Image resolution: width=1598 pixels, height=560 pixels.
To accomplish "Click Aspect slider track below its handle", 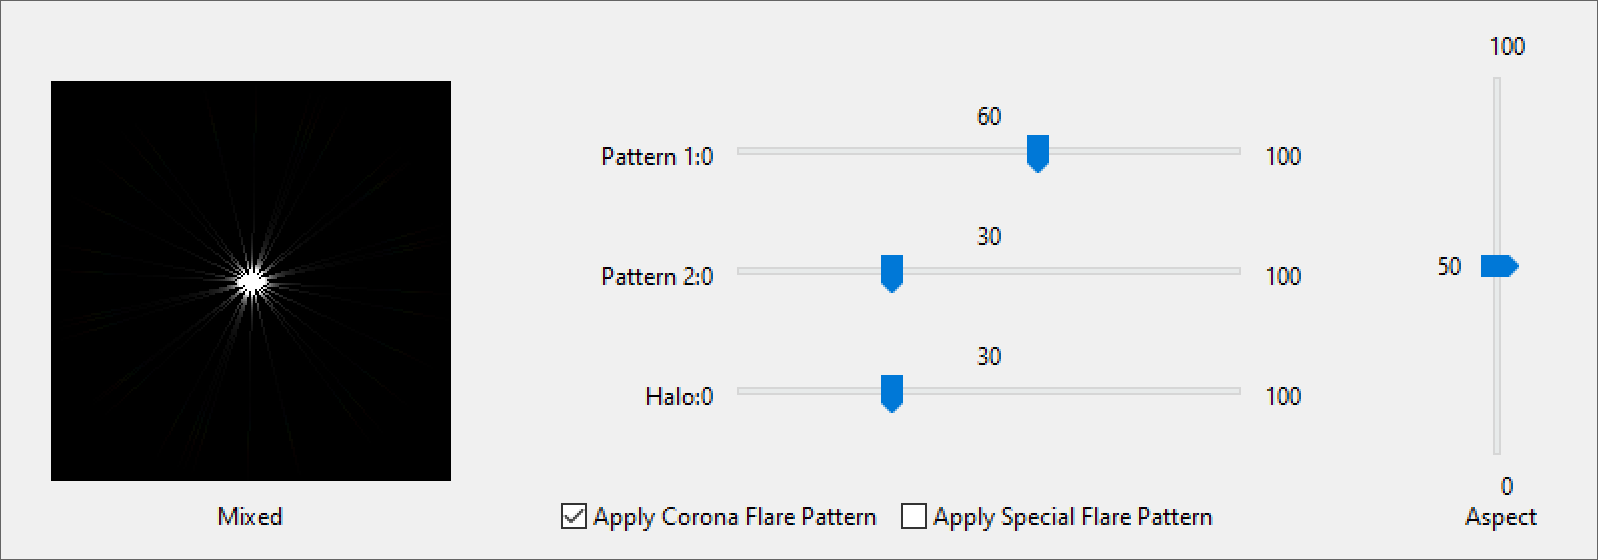I will point(1497,370).
